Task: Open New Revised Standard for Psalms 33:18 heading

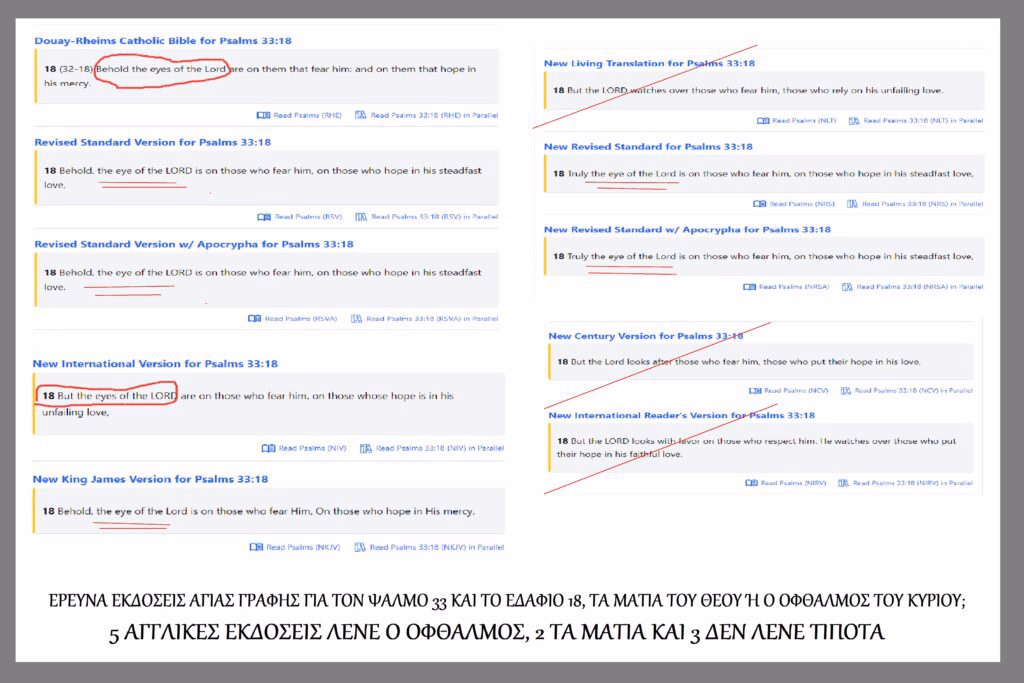Action: 648,147
